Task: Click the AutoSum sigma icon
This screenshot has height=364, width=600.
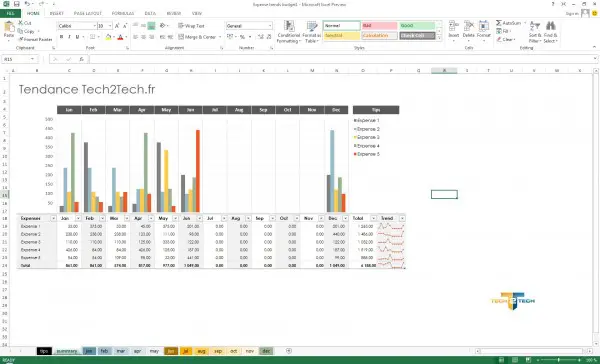Action: (499, 23)
